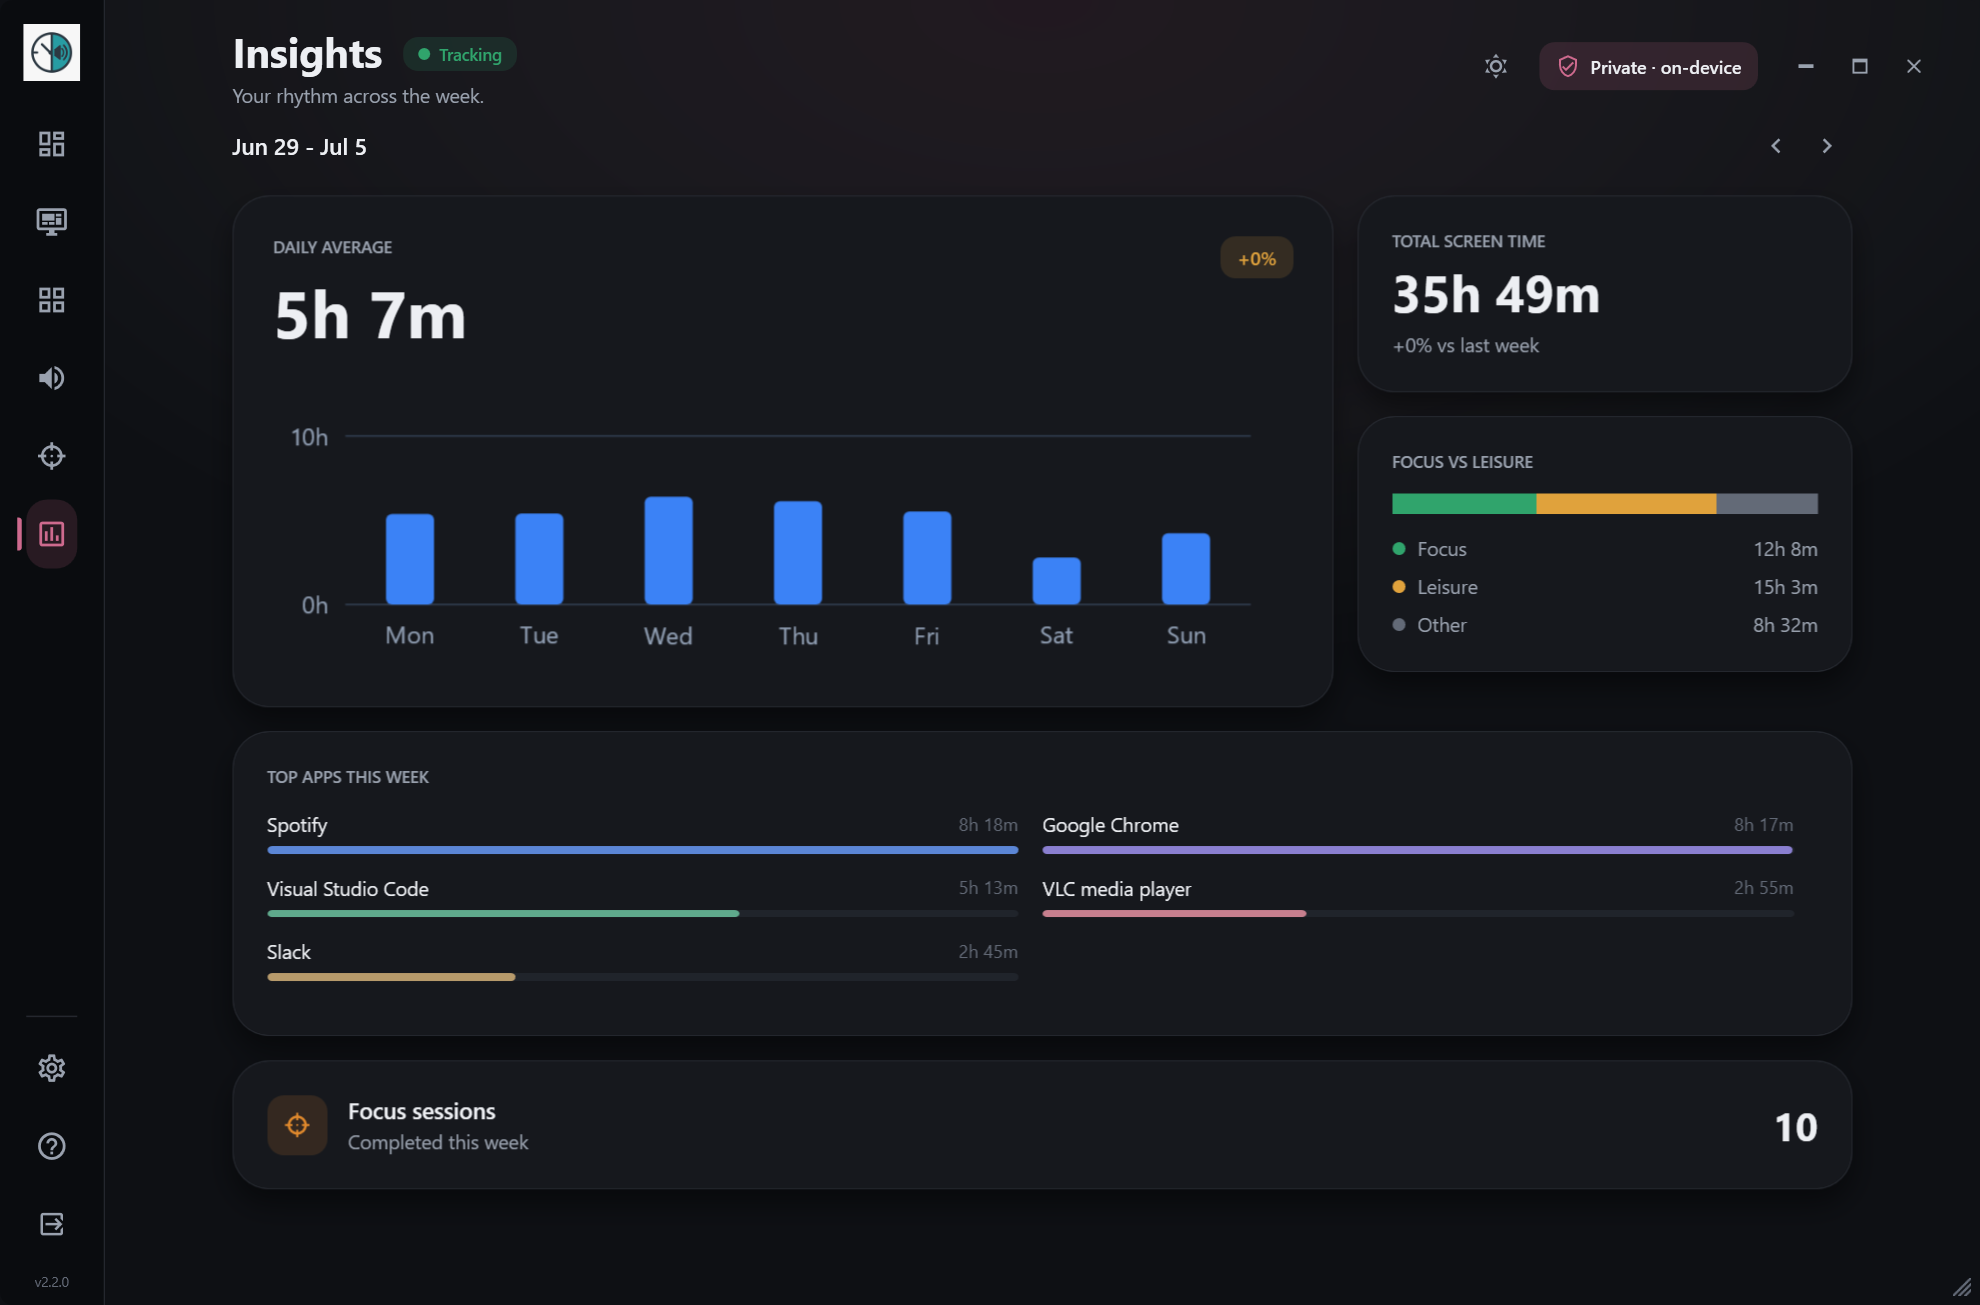This screenshot has height=1305, width=1980.
Task: Click the Tue bar in chart
Action: coord(539,559)
